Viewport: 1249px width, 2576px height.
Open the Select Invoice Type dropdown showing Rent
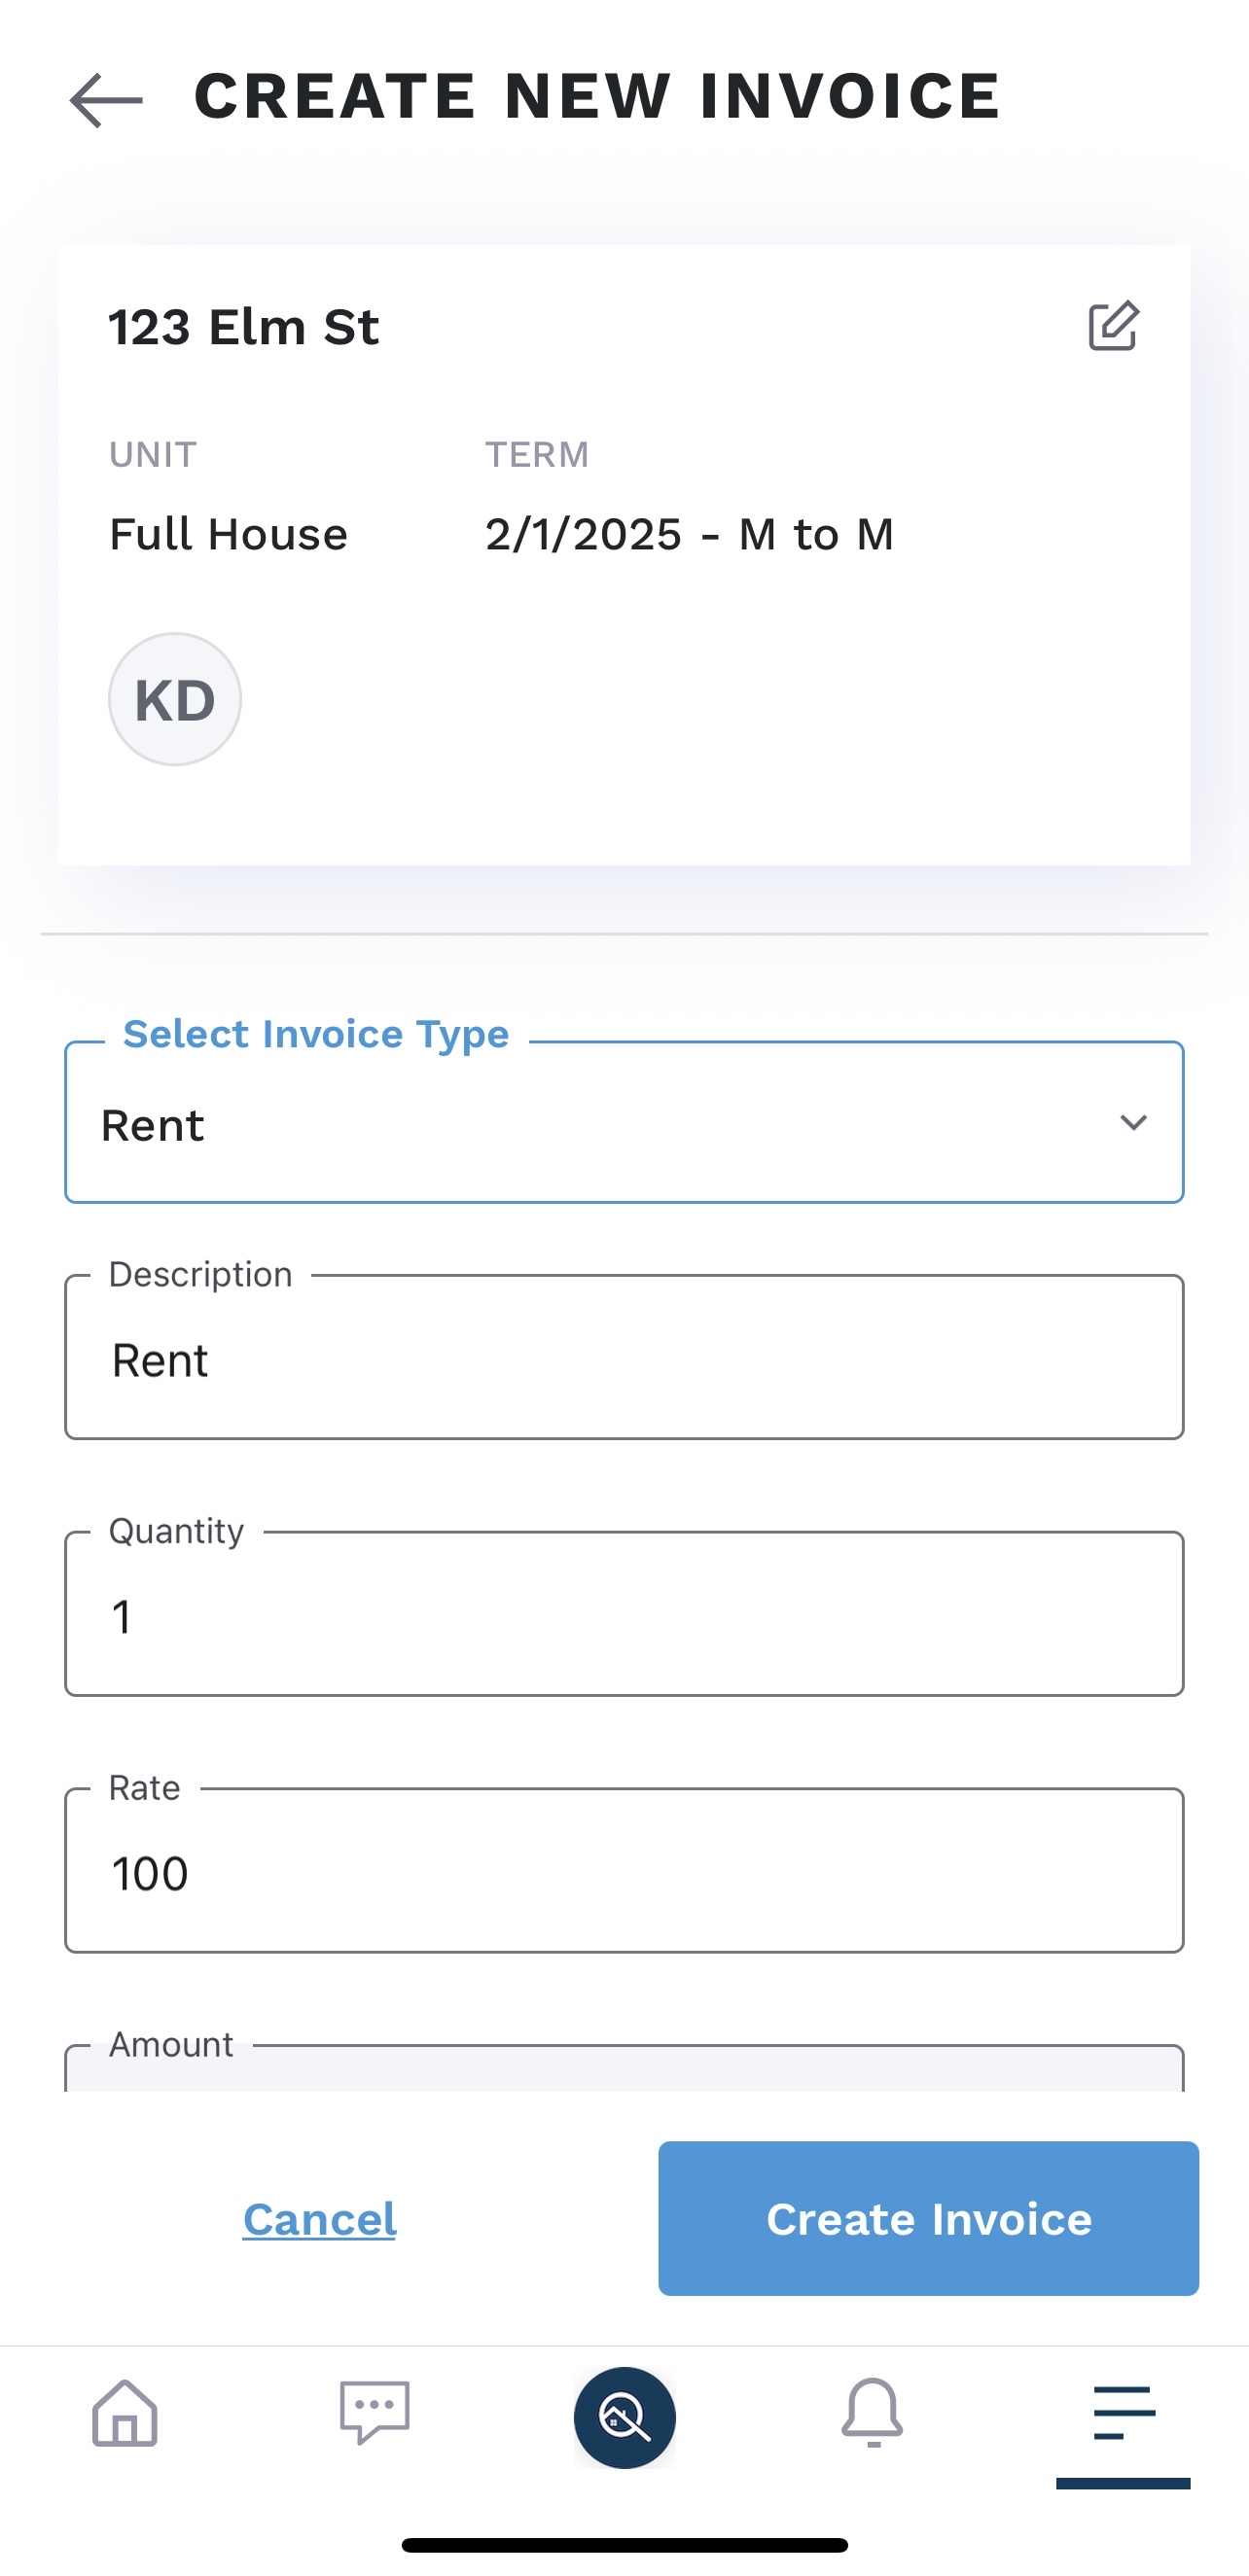pos(600,1124)
